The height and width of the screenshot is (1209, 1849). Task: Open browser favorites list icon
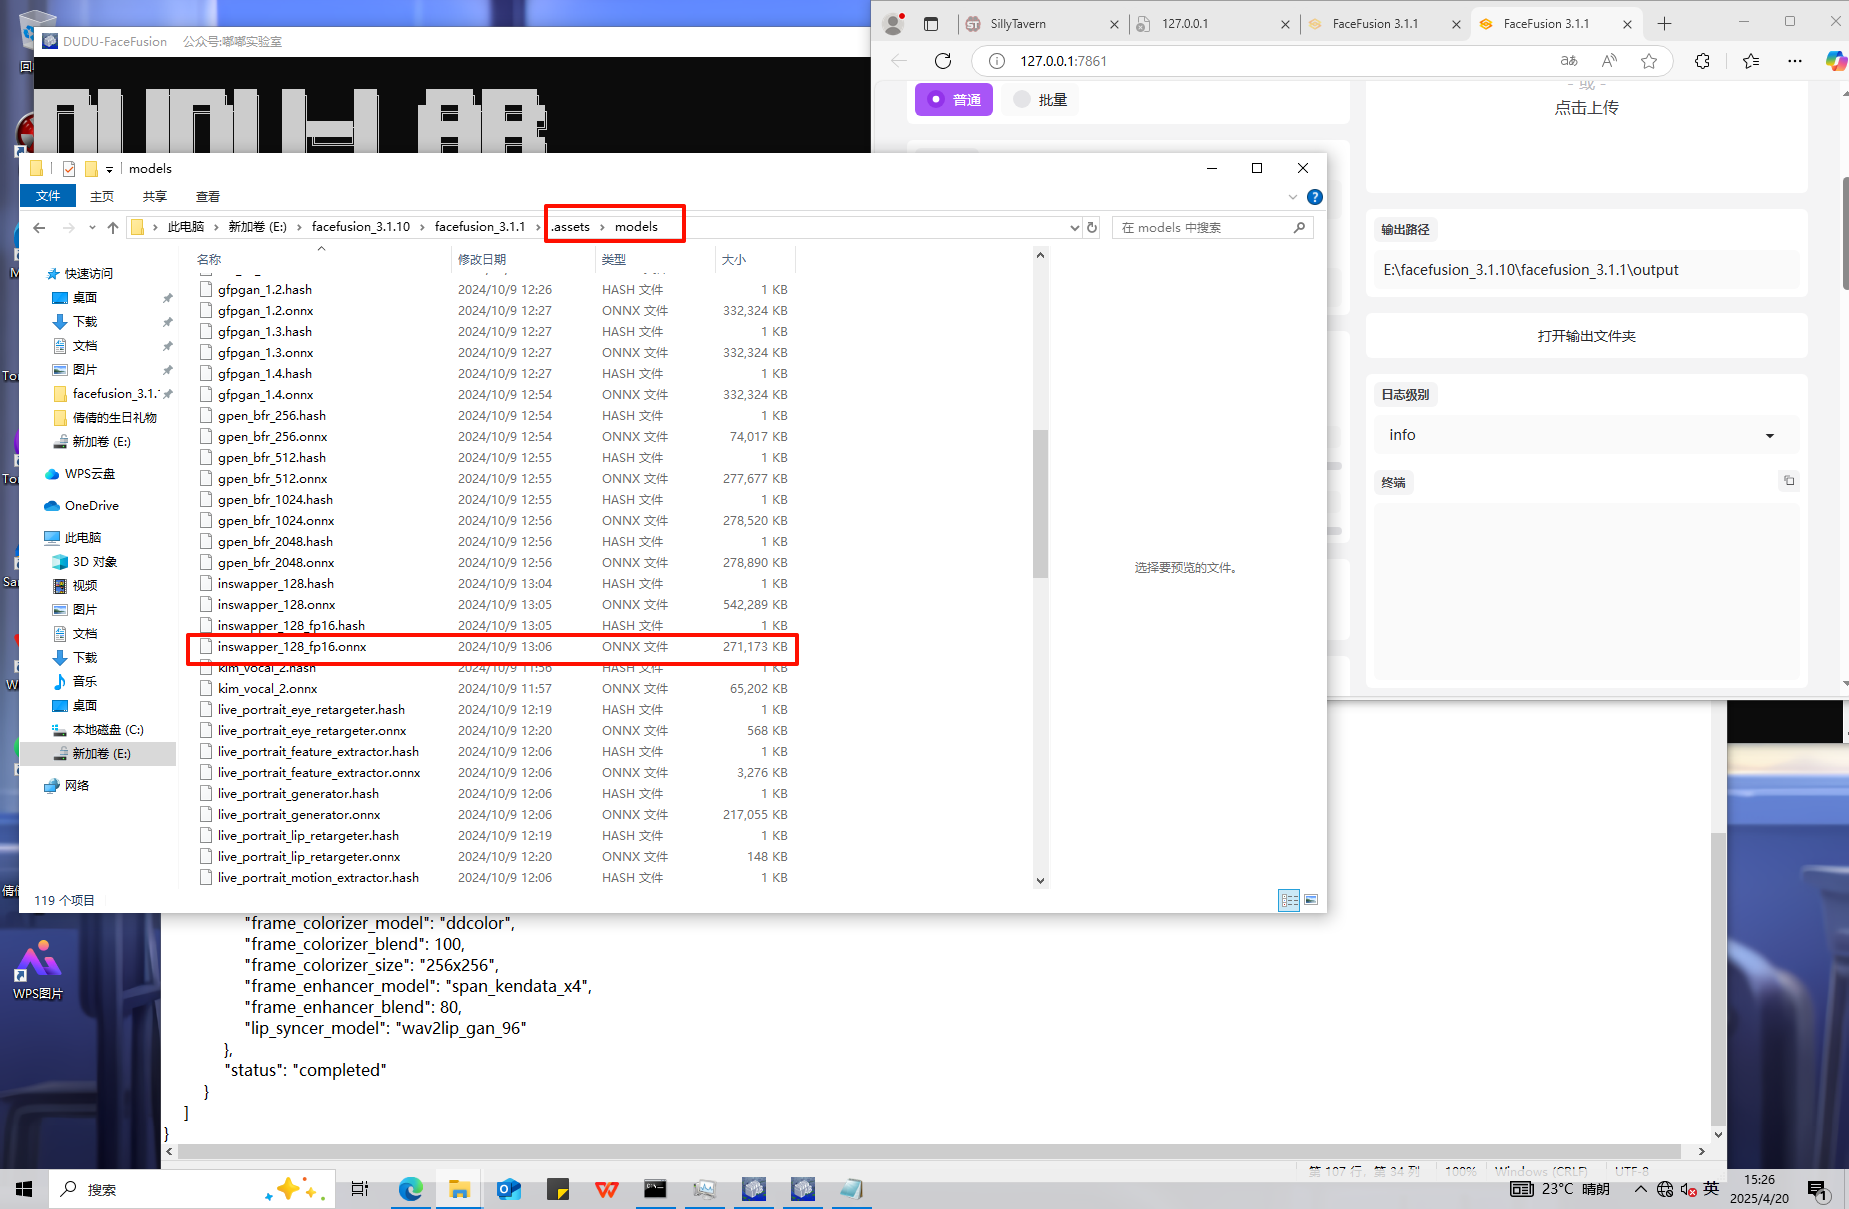1751,61
